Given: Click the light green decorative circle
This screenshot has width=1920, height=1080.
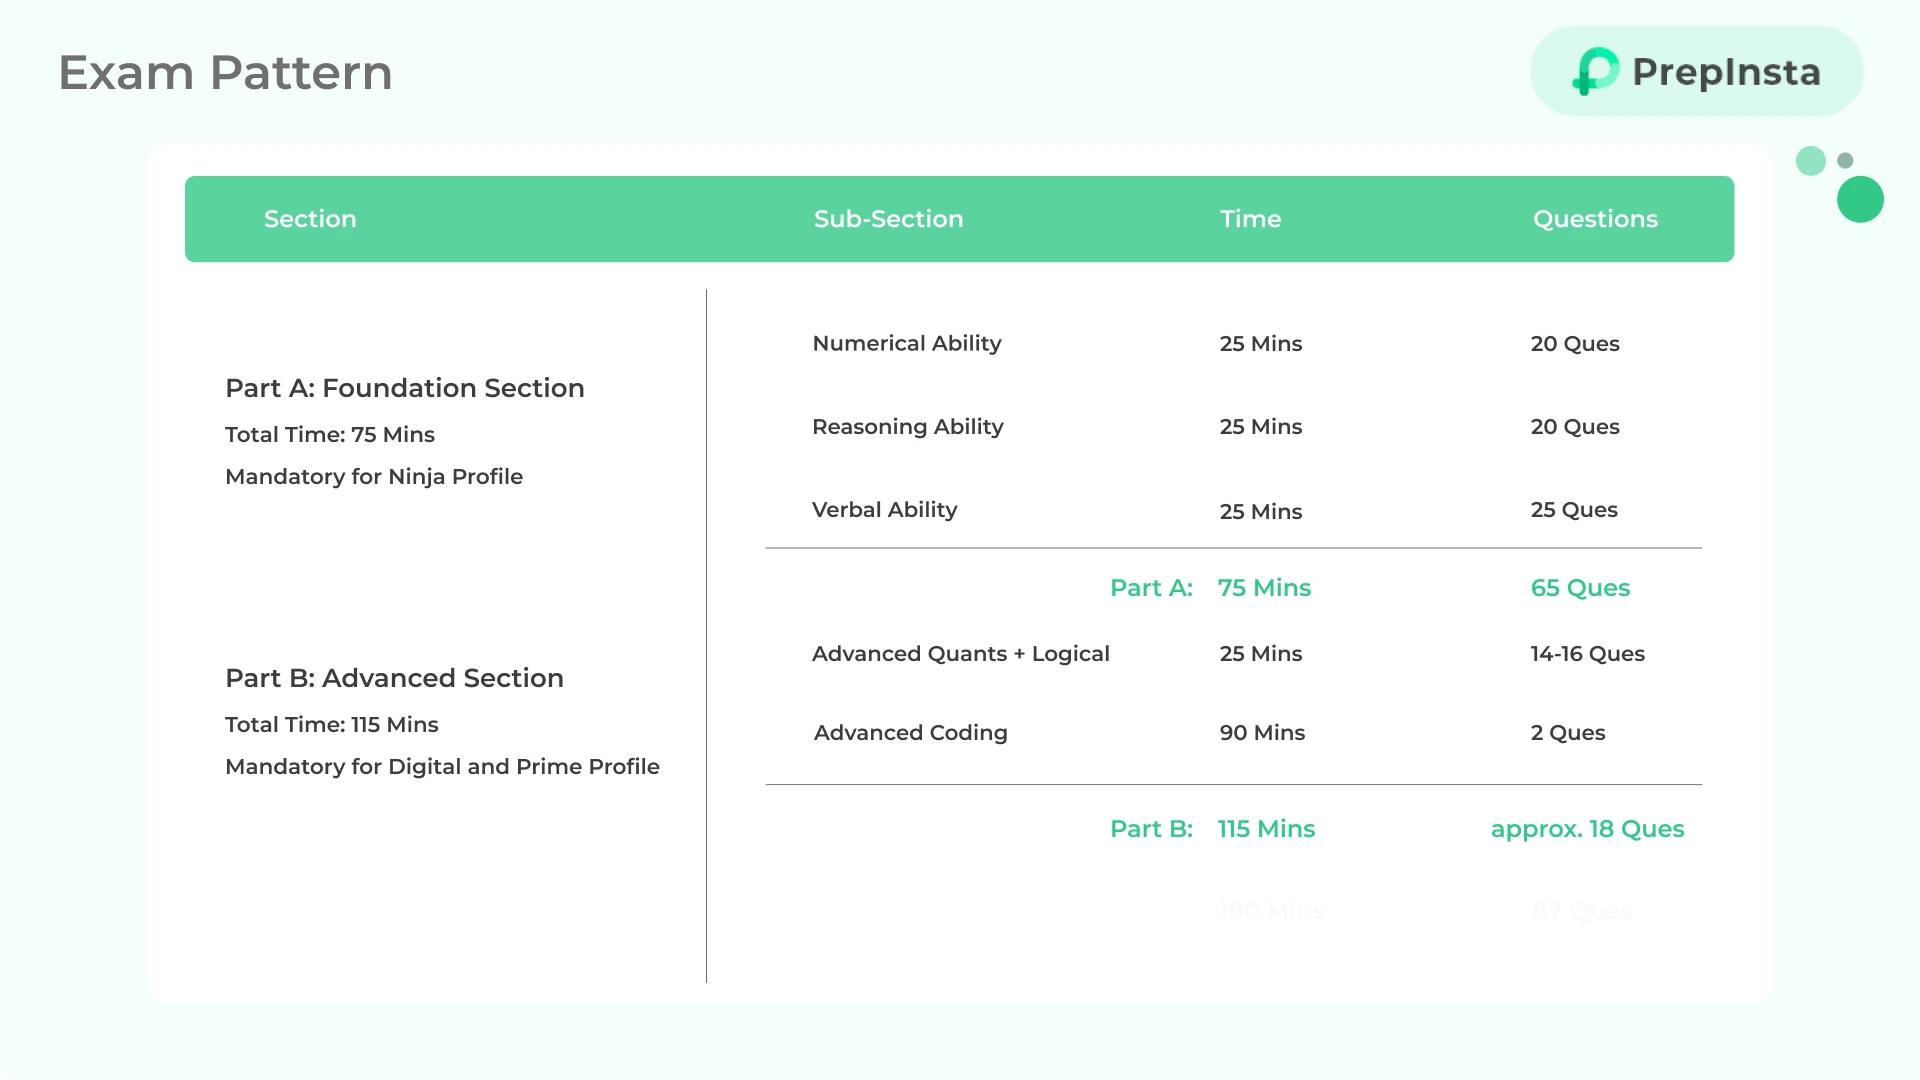Looking at the screenshot, I should click(x=1810, y=161).
